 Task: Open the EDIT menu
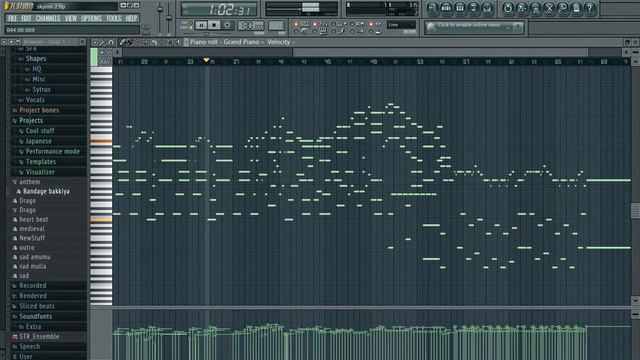[x=26, y=18]
